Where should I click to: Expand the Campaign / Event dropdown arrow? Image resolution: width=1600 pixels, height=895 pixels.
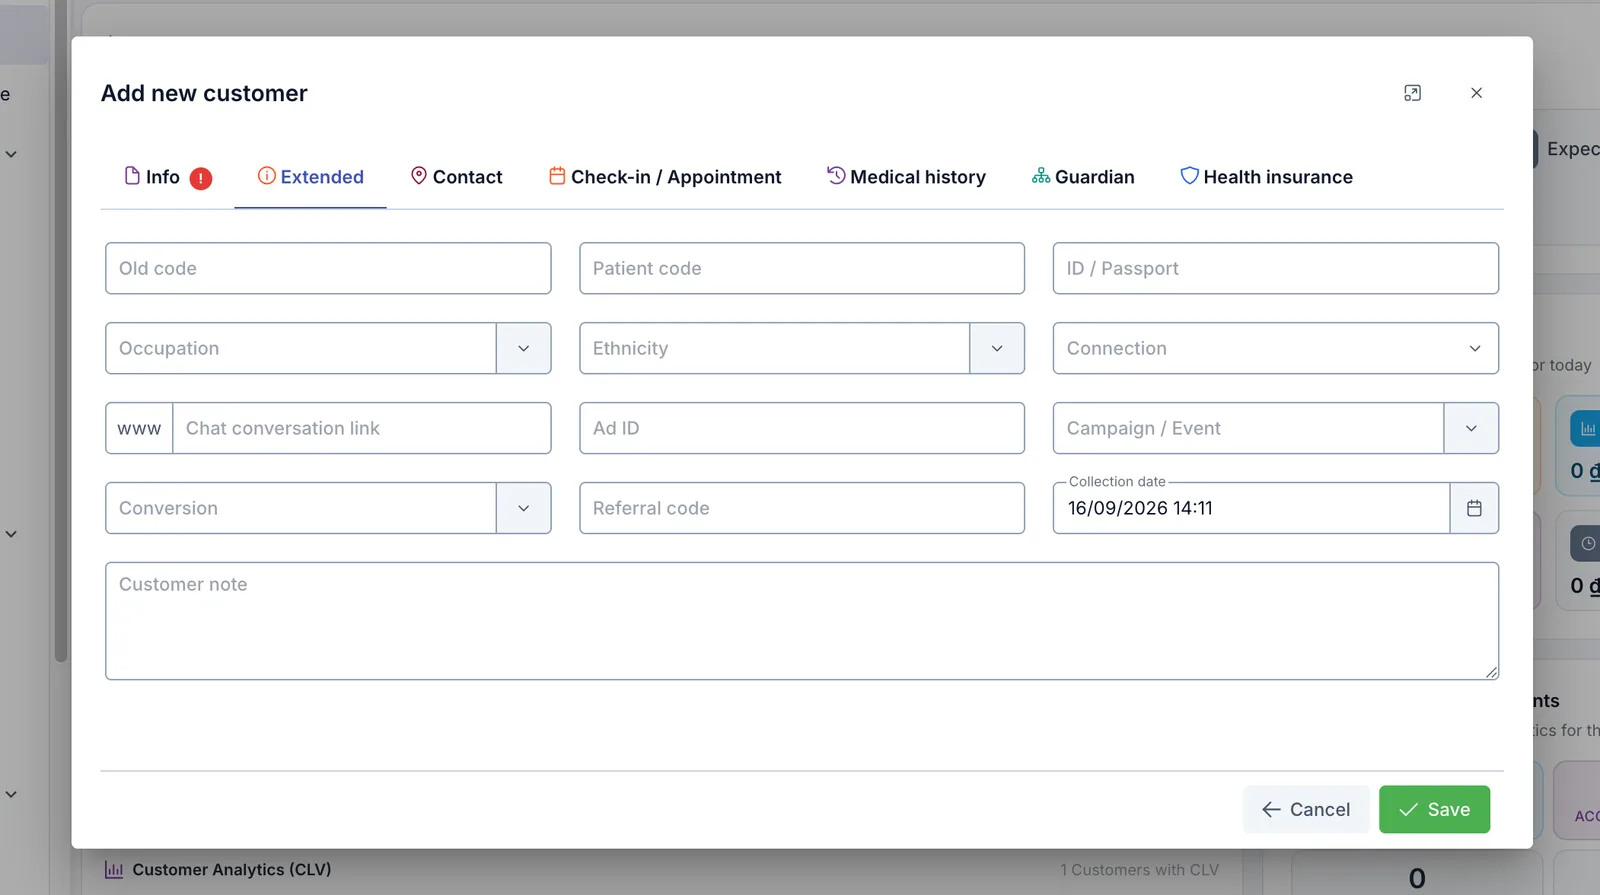coord(1471,428)
